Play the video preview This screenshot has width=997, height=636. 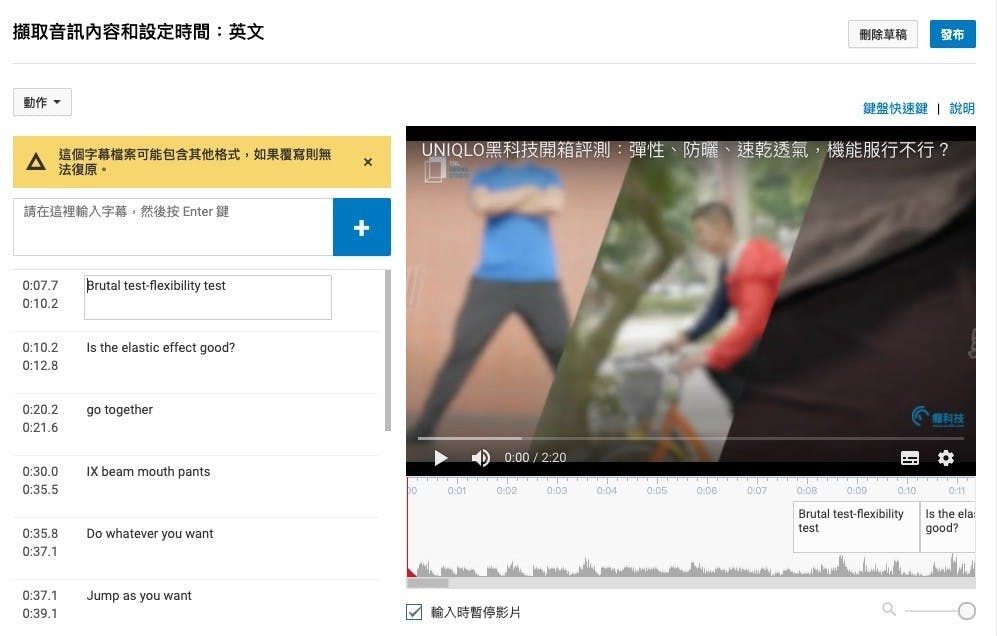tap(441, 458)
